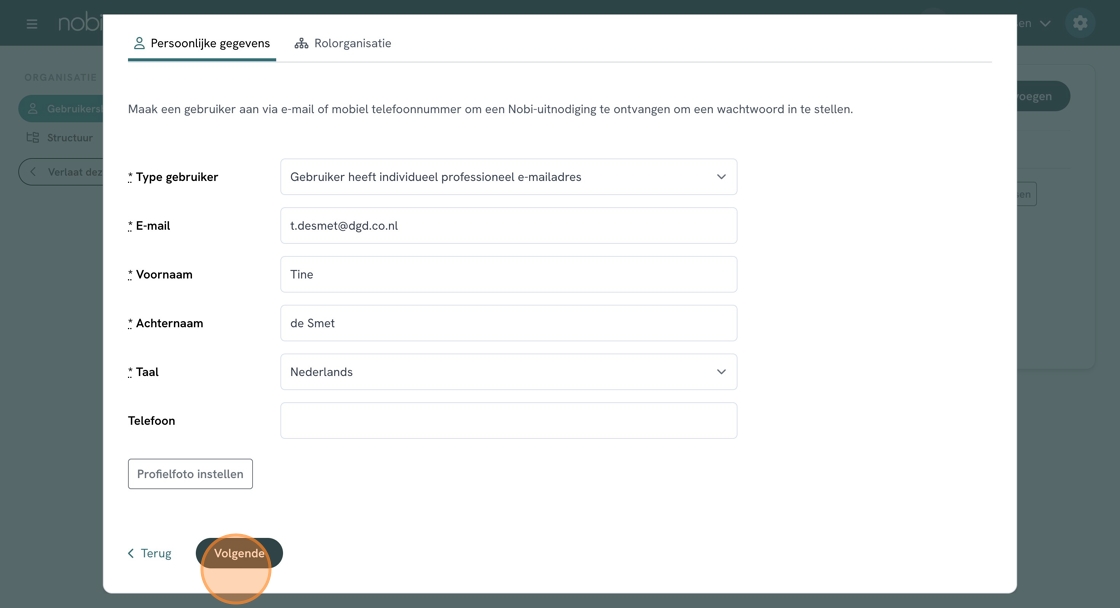Open the Taal language dropdown

pos(508,372)
